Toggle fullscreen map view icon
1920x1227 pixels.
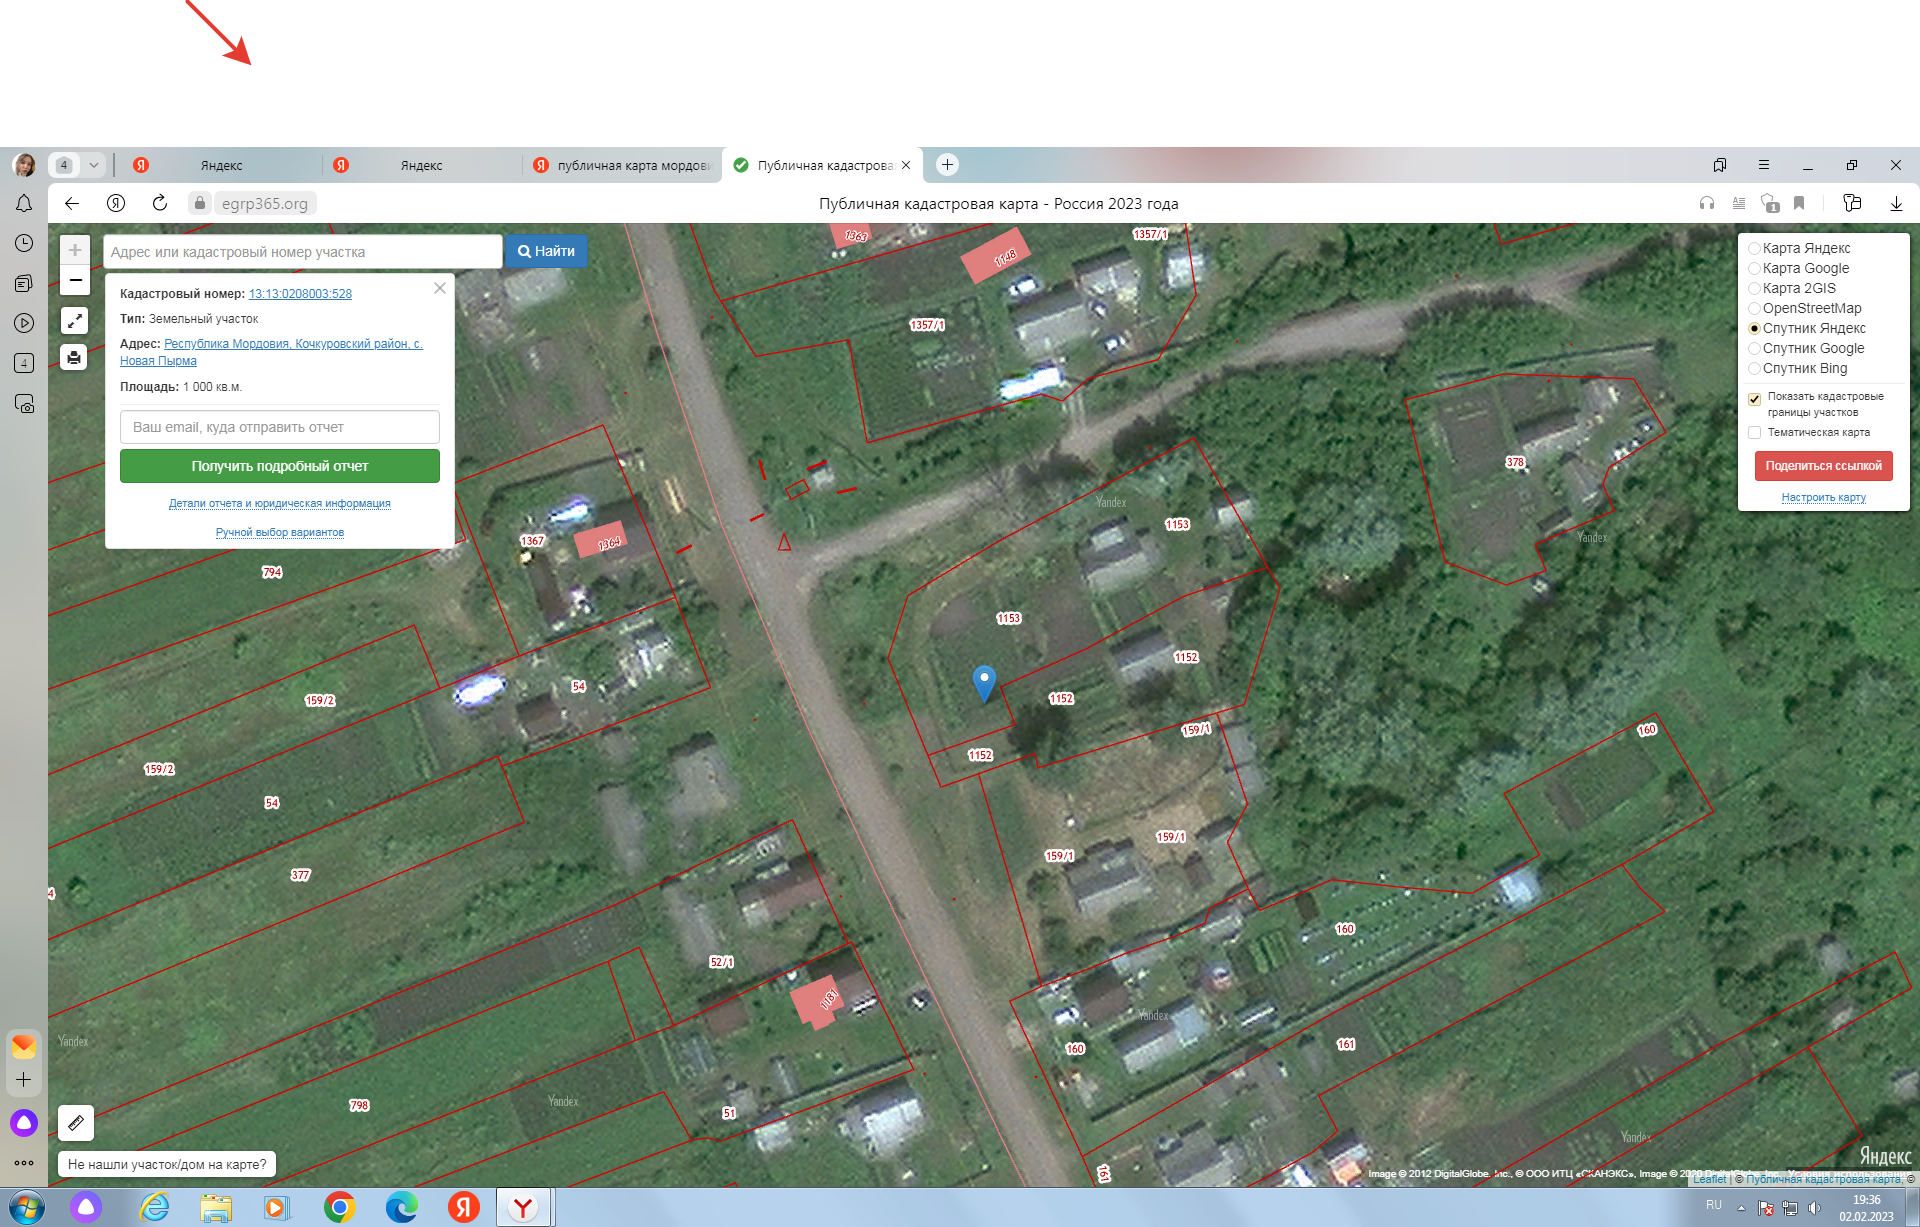75,321
